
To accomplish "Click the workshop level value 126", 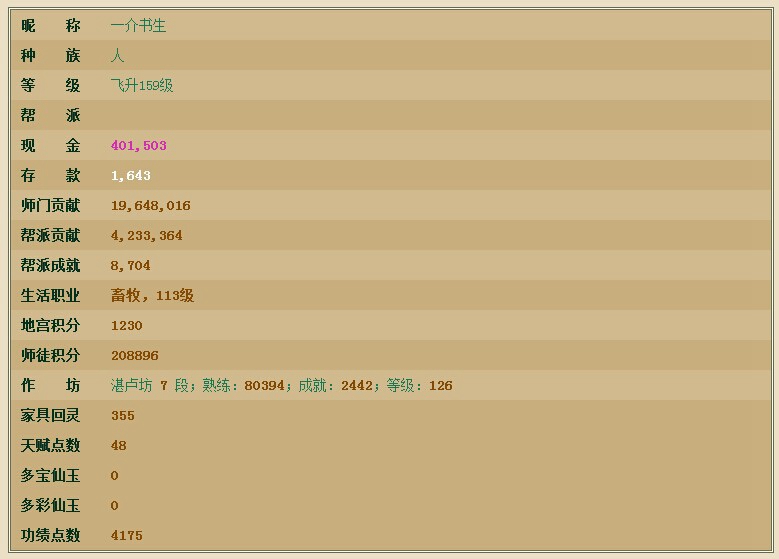I will (440, 386).
